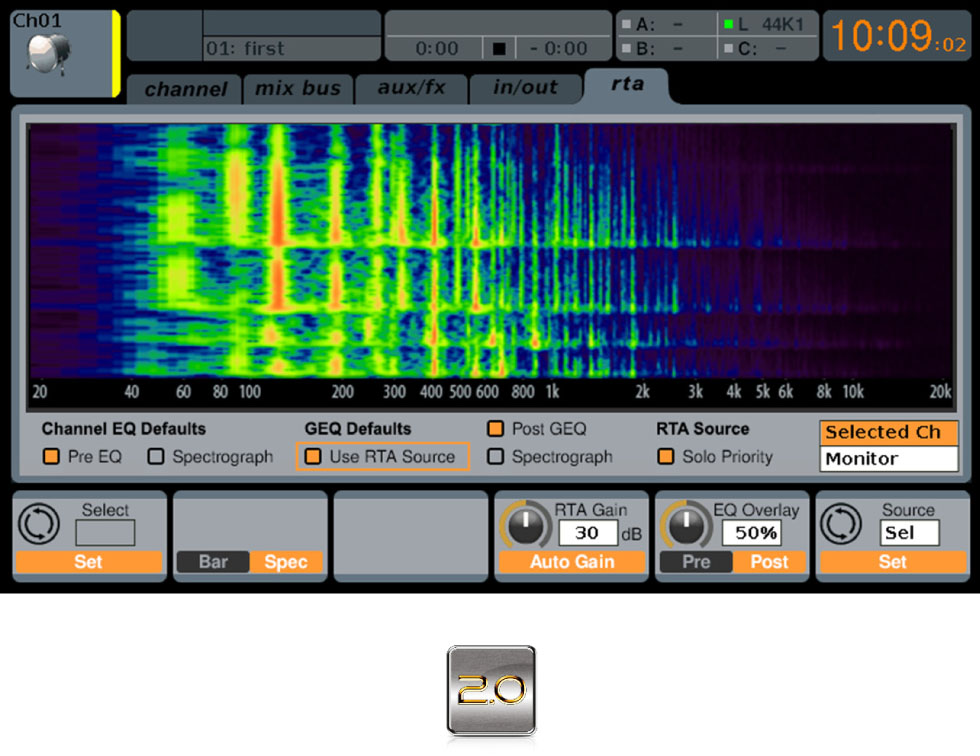Click the 2.0 firmware version badge
Viewport: 980px width, 756px height.
pos(491,691)
